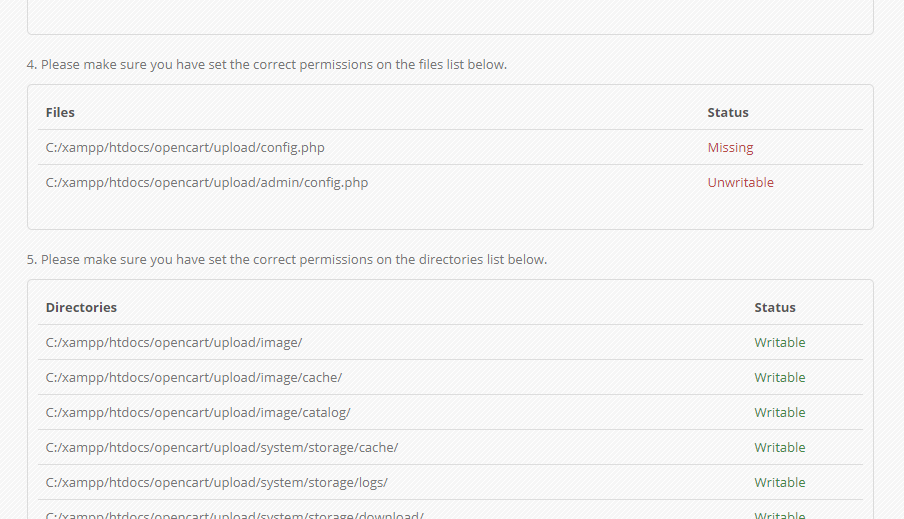Click Writable status for image/cache/ row

780,378
